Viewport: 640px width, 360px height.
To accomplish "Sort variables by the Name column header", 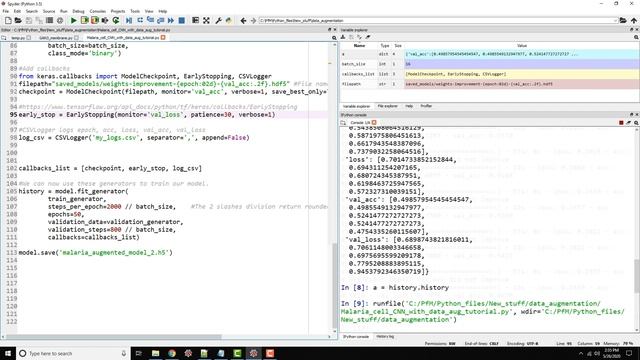I will (x=359, y=46).
